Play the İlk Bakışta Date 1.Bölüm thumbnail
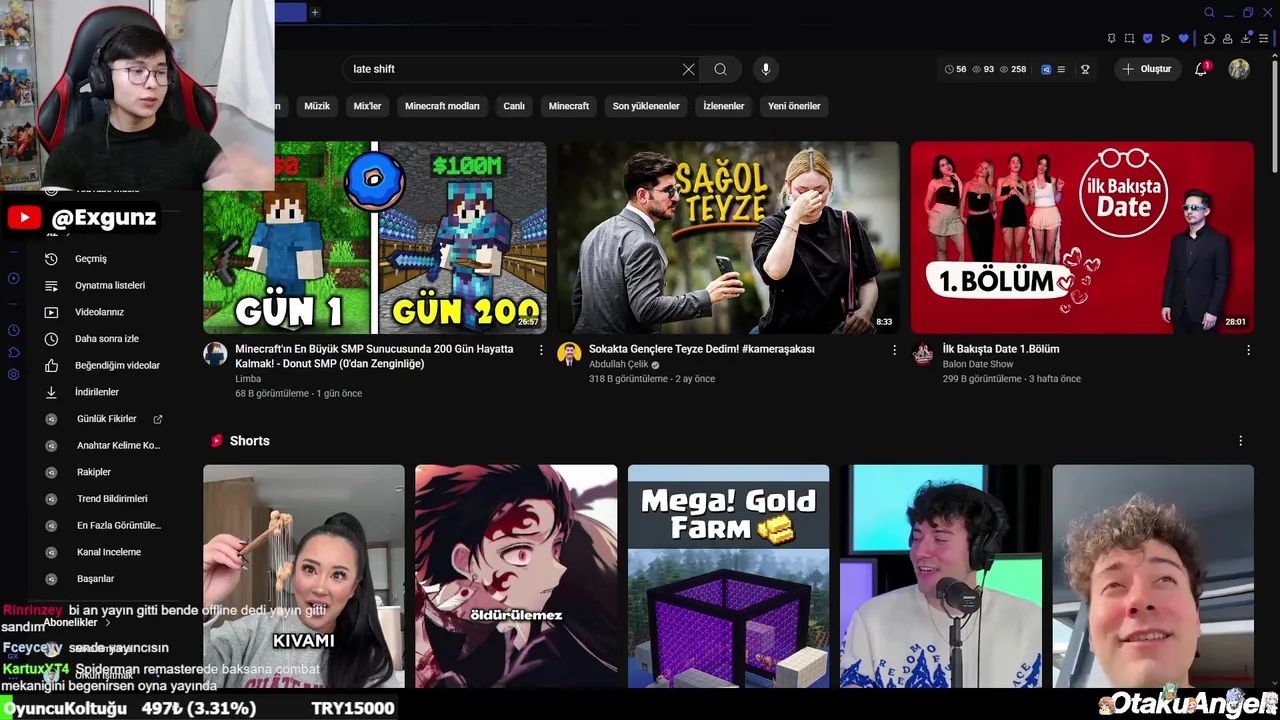The height and width of the screenshot is (720, 1280). tap(1082, 237)
